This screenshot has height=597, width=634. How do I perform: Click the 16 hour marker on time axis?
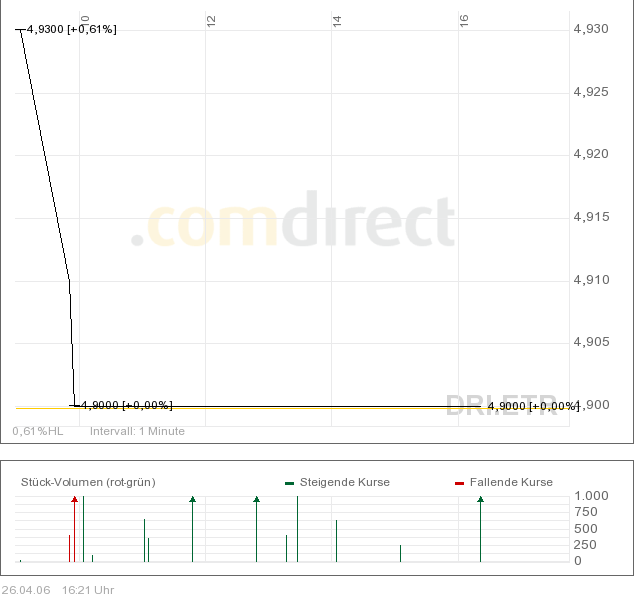click(464, 19)
